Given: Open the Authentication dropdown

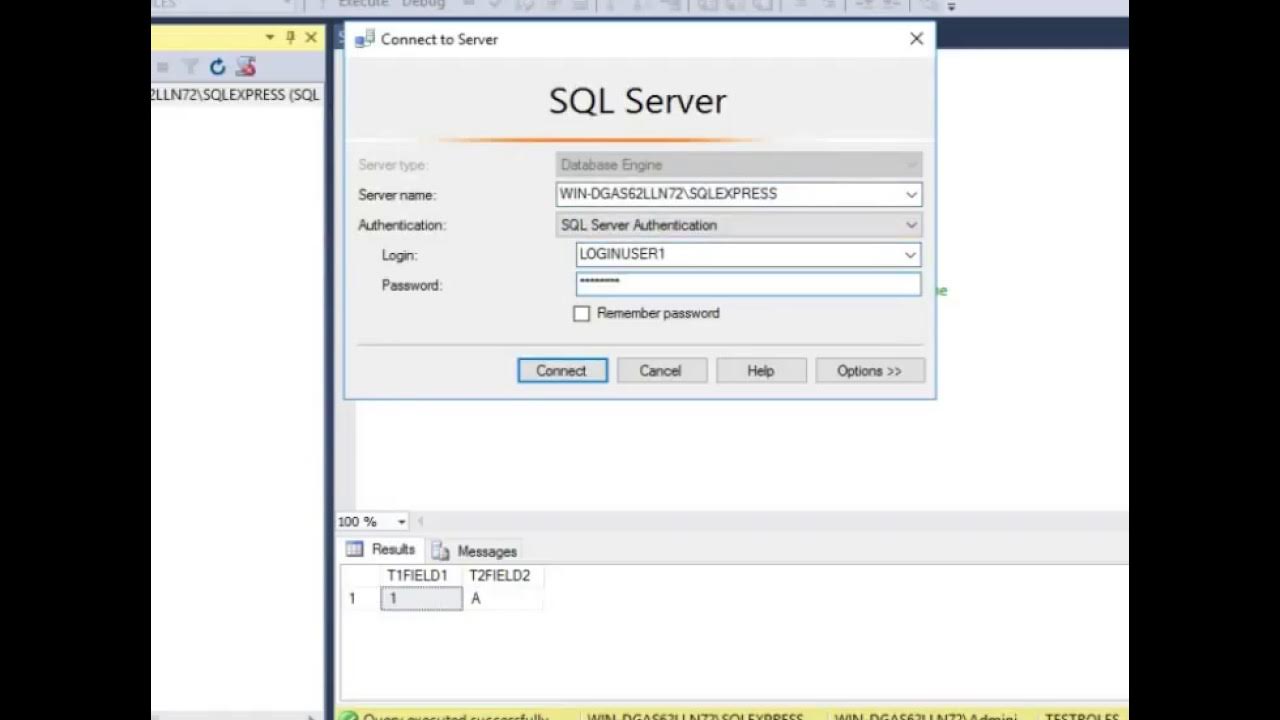Looking at the screenshot, I should pos(911,225).
